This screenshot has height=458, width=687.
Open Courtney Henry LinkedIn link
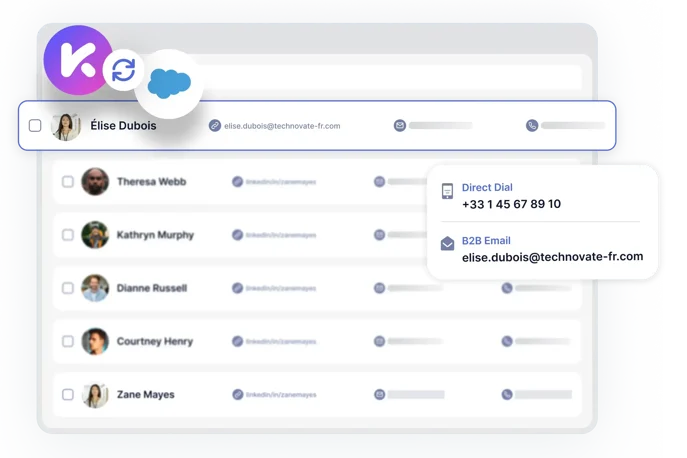(x=281, y=341)
